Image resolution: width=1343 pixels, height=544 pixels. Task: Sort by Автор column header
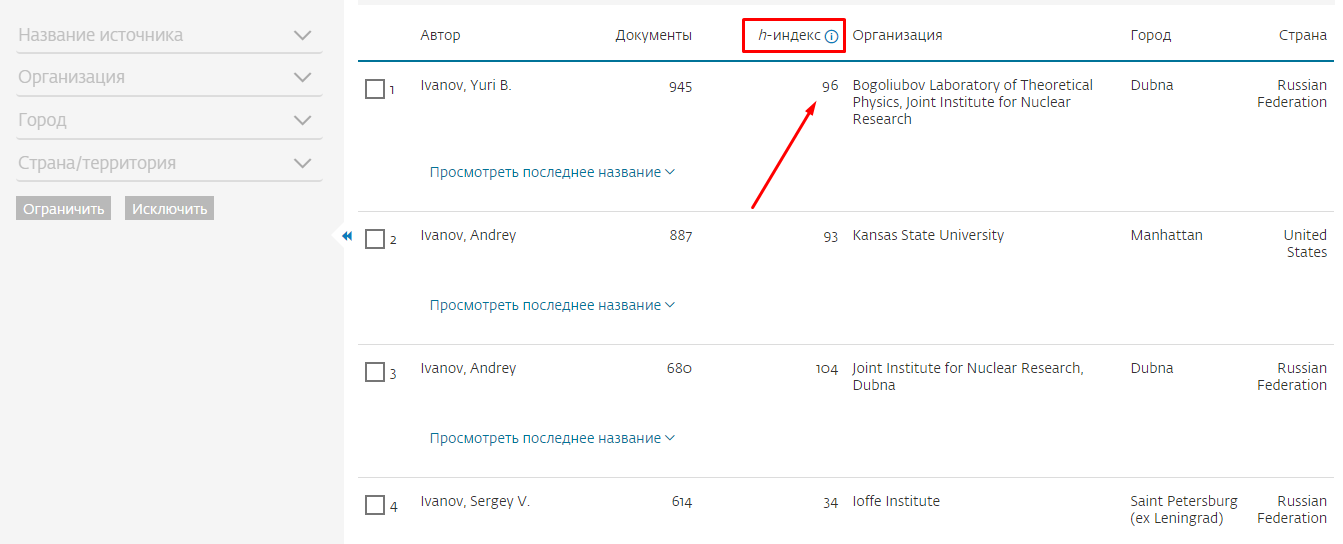440,36
